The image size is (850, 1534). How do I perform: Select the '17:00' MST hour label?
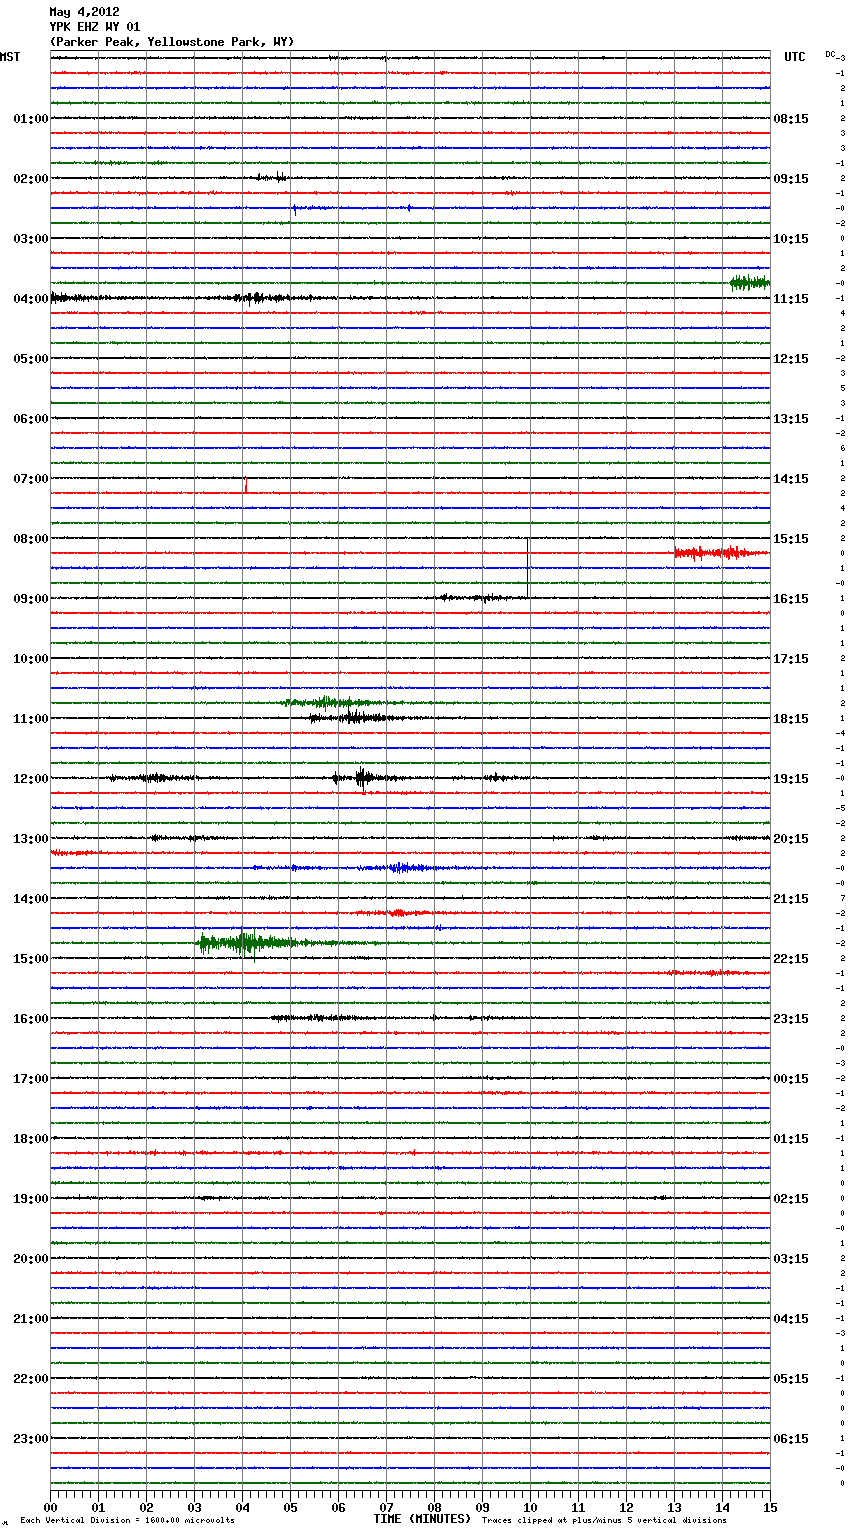(x=31, y=1079)
